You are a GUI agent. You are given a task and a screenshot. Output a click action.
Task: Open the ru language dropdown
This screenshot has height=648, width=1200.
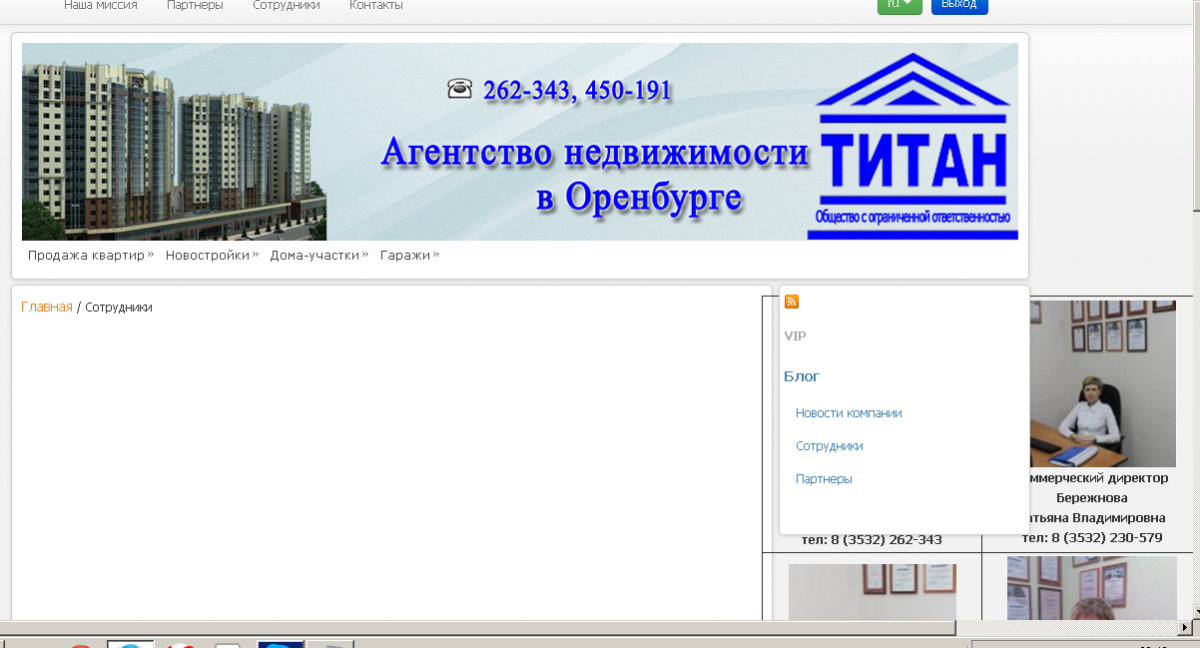899,5
